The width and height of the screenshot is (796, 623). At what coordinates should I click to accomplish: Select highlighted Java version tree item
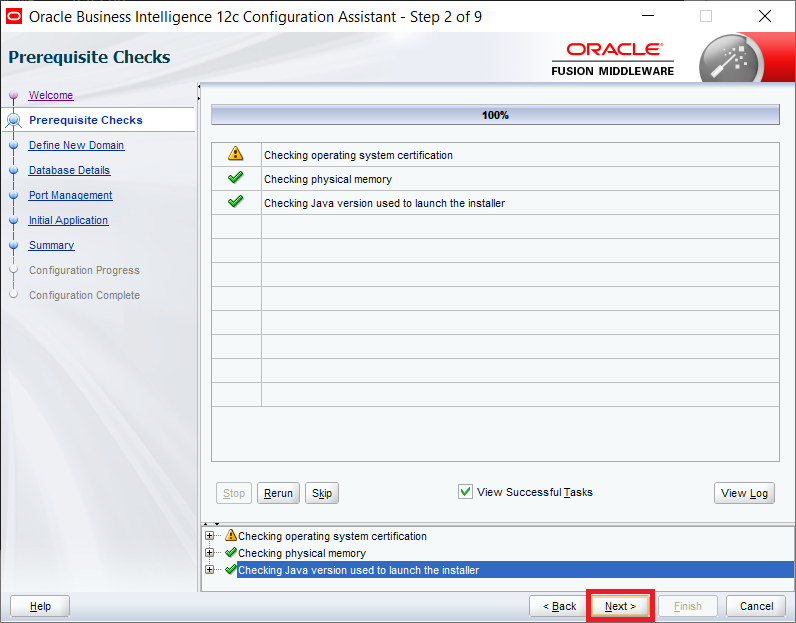pos(515,570)
